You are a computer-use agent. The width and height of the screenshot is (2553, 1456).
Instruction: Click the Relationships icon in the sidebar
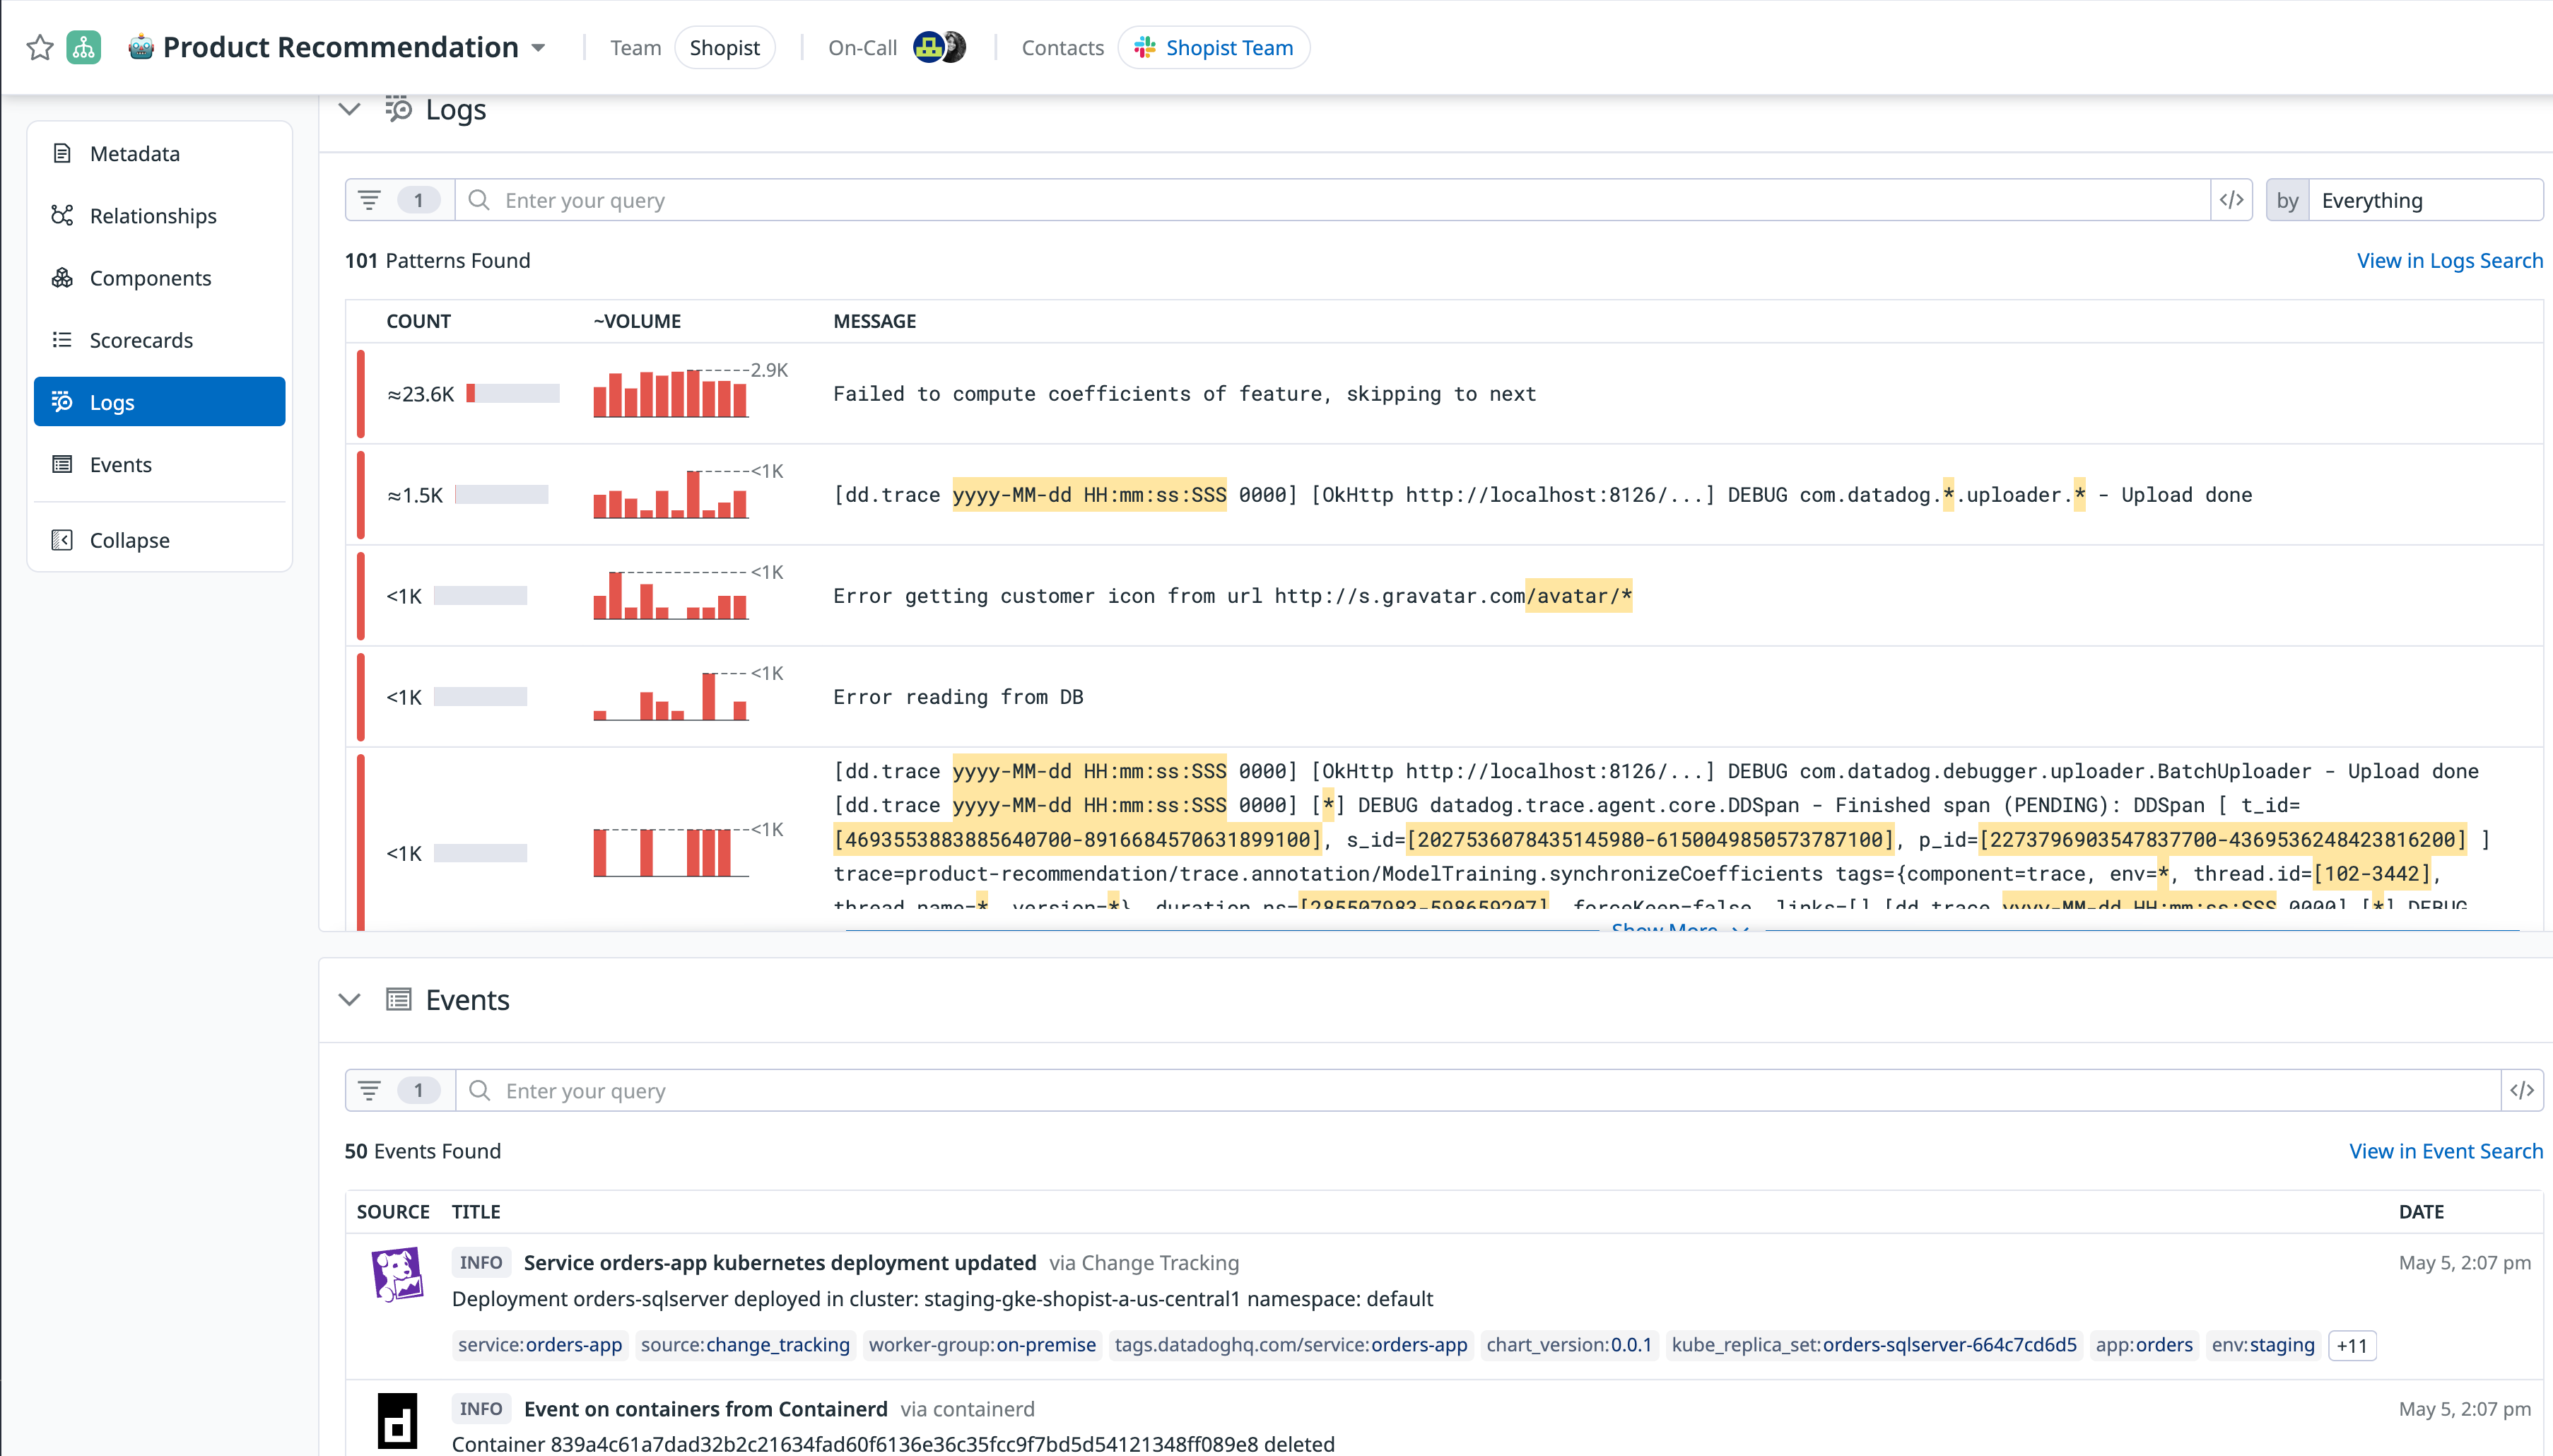61,215
